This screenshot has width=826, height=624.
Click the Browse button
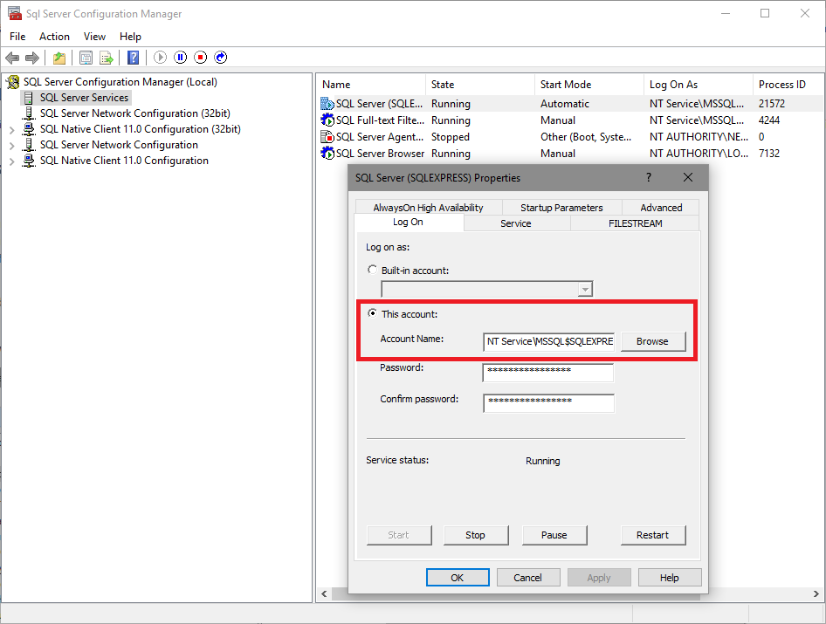pyautogui.click(x=653, y=341)
